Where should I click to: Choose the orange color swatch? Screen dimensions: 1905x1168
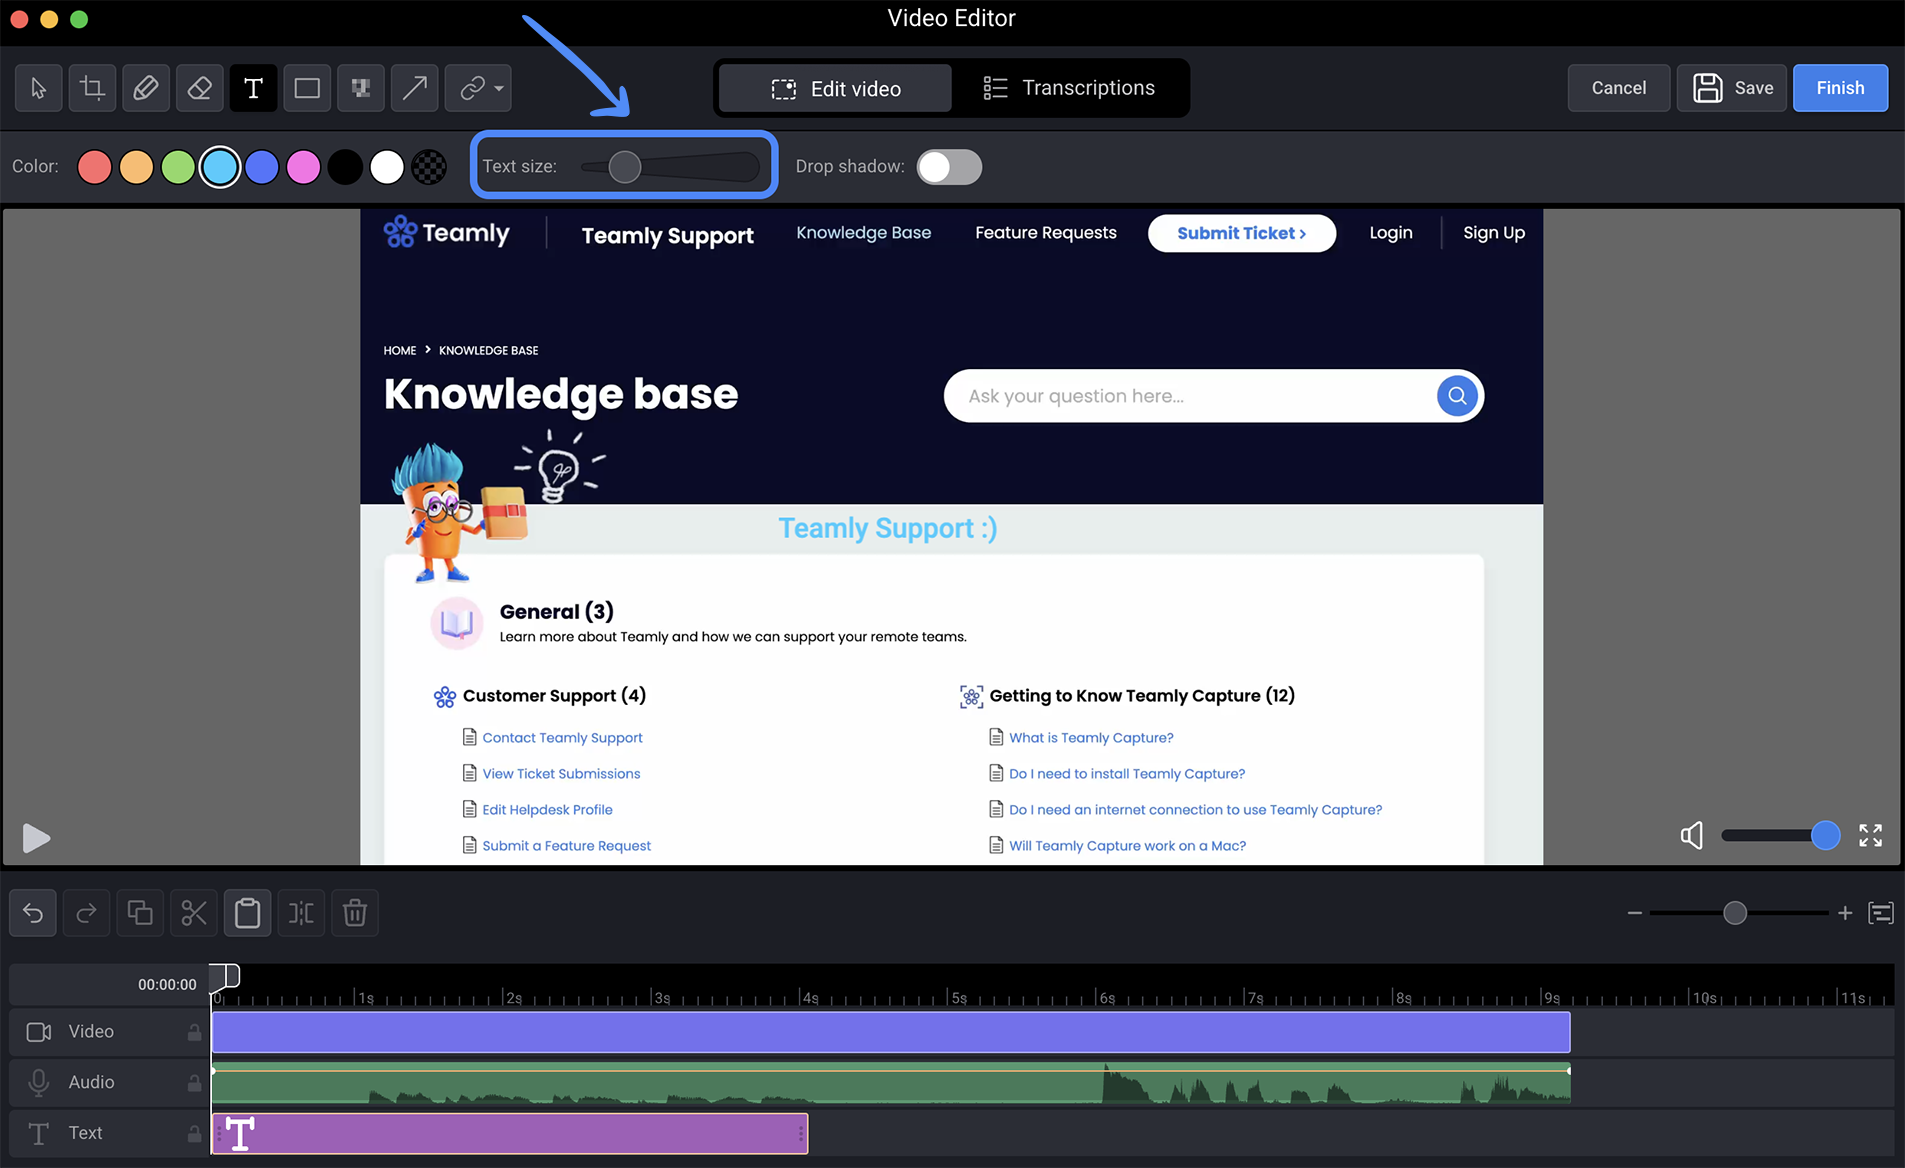point(136,167)
